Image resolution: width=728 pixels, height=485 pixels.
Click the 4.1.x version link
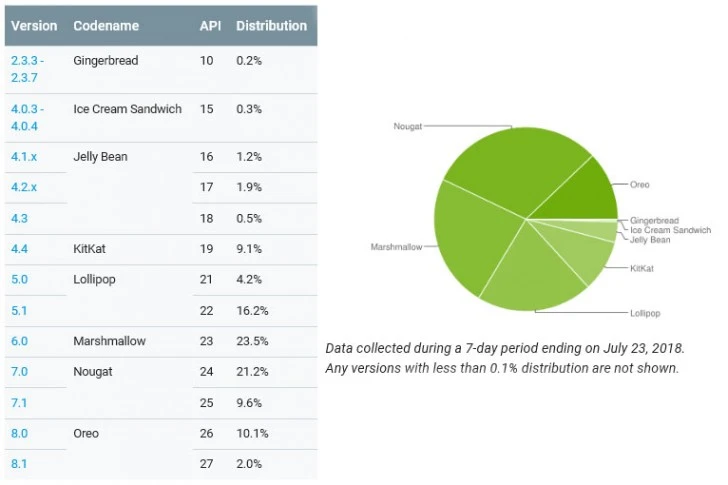coord(25,157)
